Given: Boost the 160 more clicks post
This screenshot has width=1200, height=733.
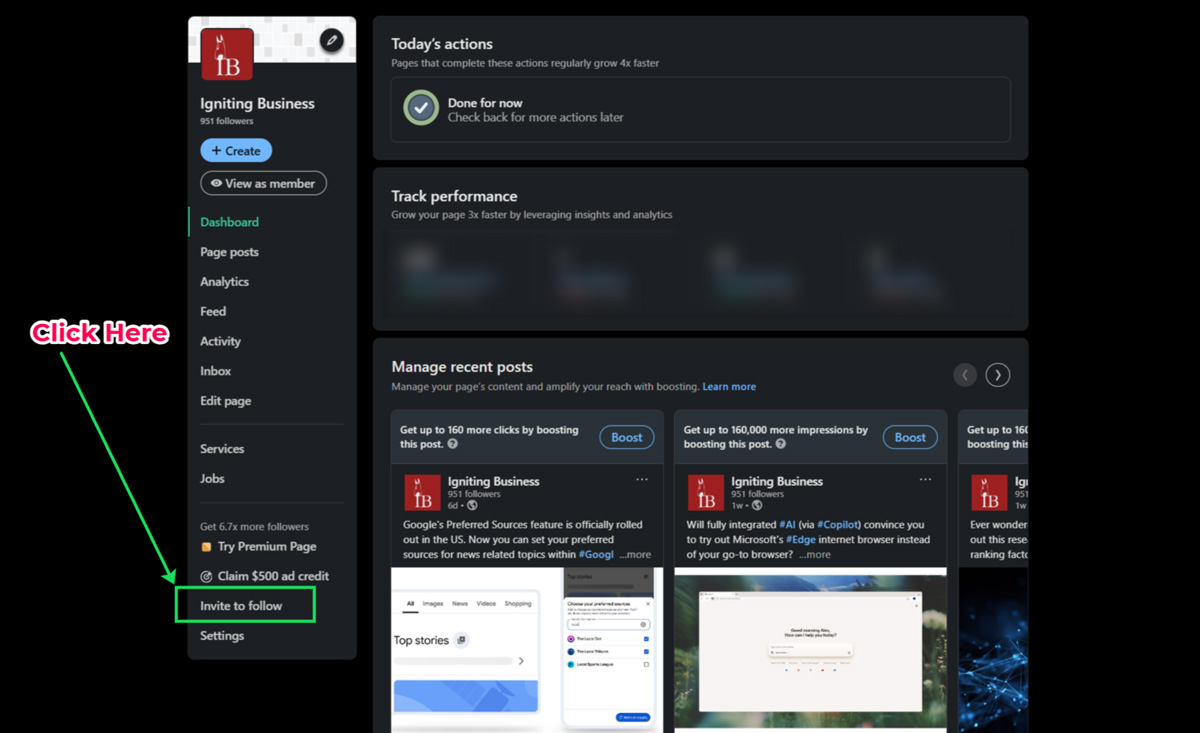Looking at the screenshot, I should coord(627,437).
